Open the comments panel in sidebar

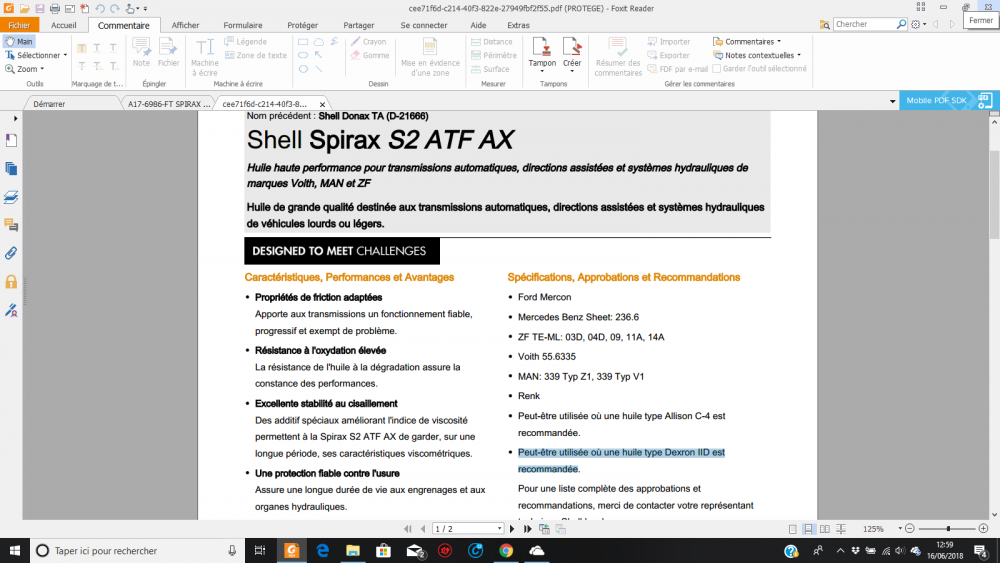[x=11, y=225]
